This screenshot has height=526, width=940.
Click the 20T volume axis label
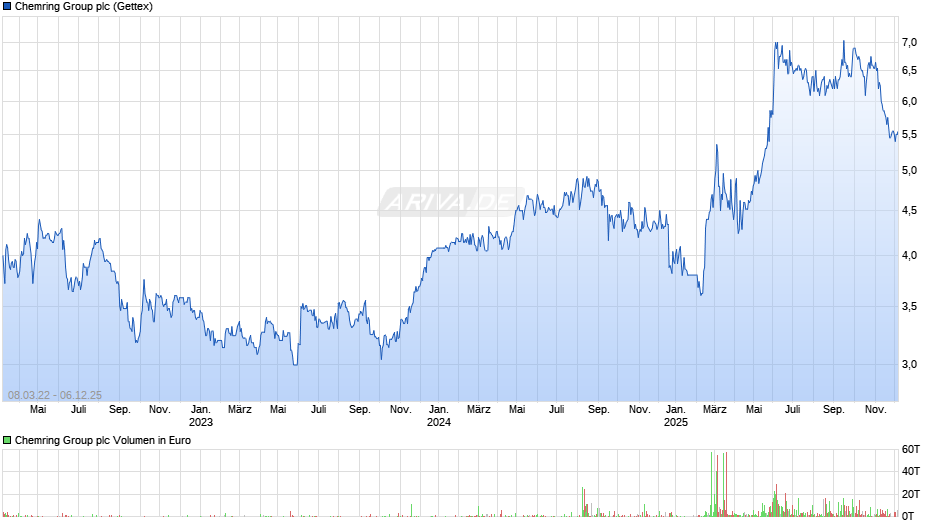911,494
